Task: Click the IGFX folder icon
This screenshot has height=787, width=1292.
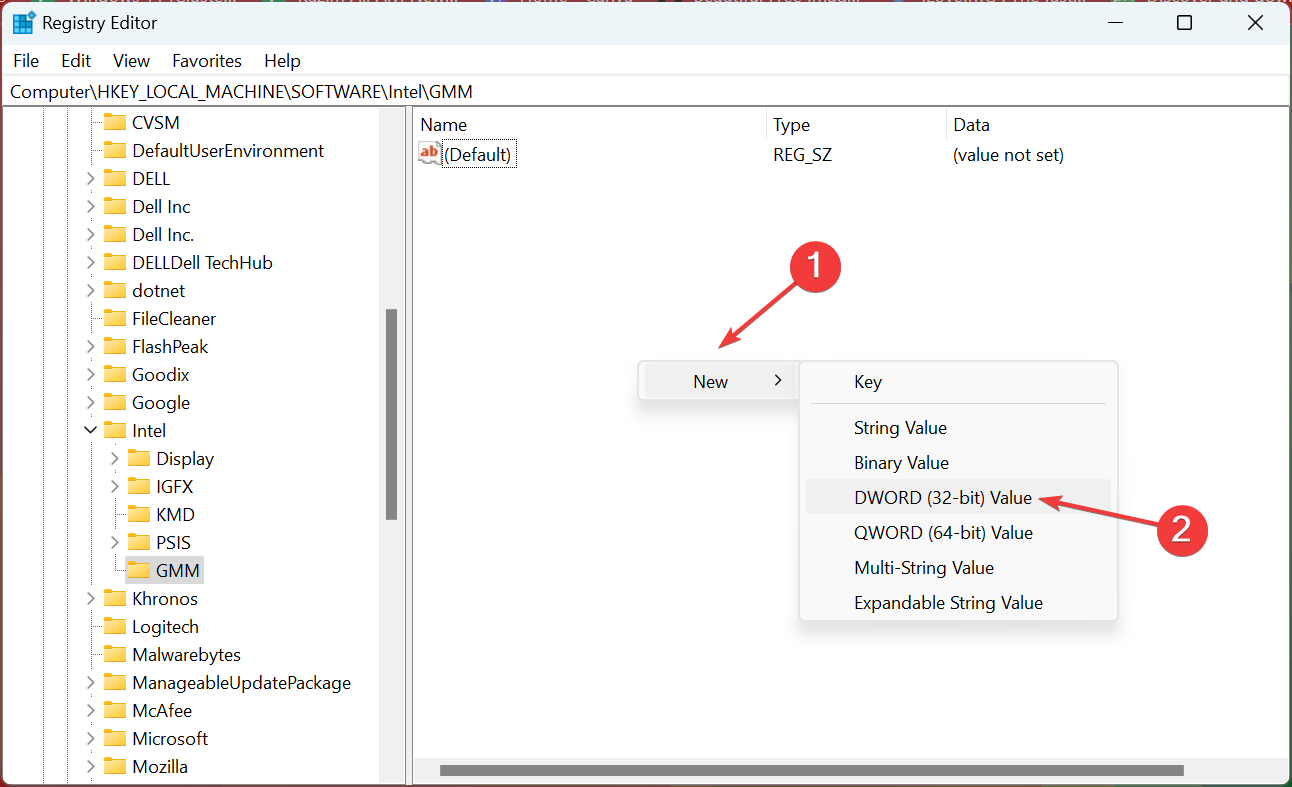Action: pos(139,487)
